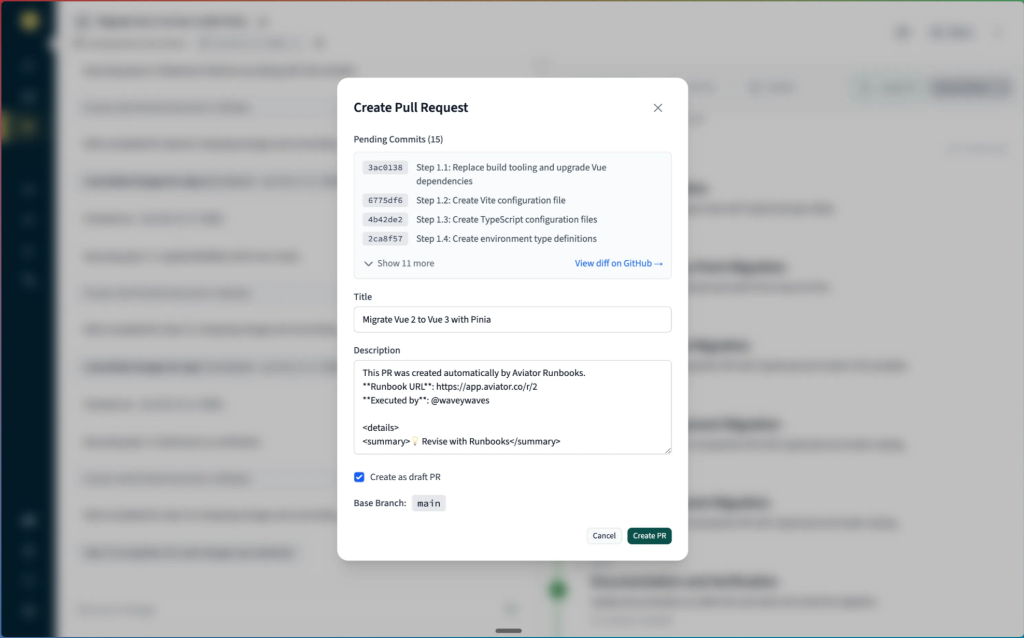Click the notifications icon in the top bar
This screenshot has width=1024, height=638.
tap(903, 32)
